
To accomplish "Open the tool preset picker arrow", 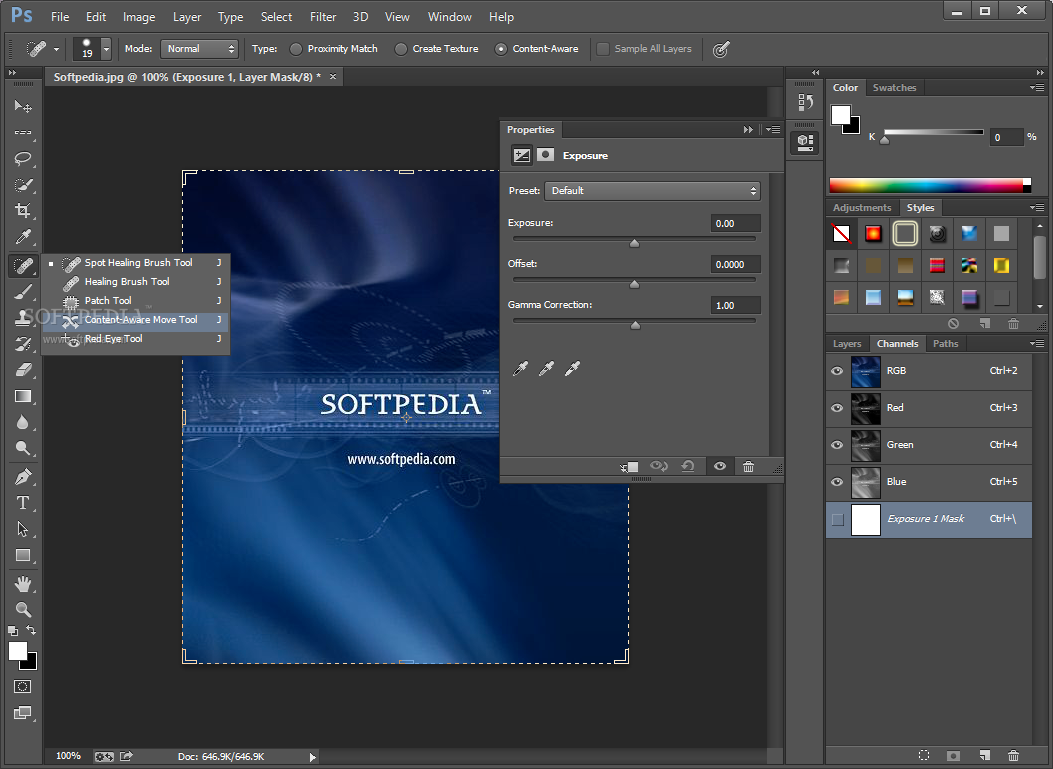I will tap(56, 49).
